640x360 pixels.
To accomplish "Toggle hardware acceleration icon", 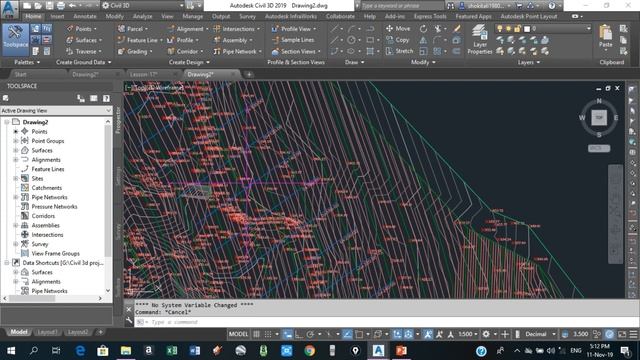I will pos(609,334).
